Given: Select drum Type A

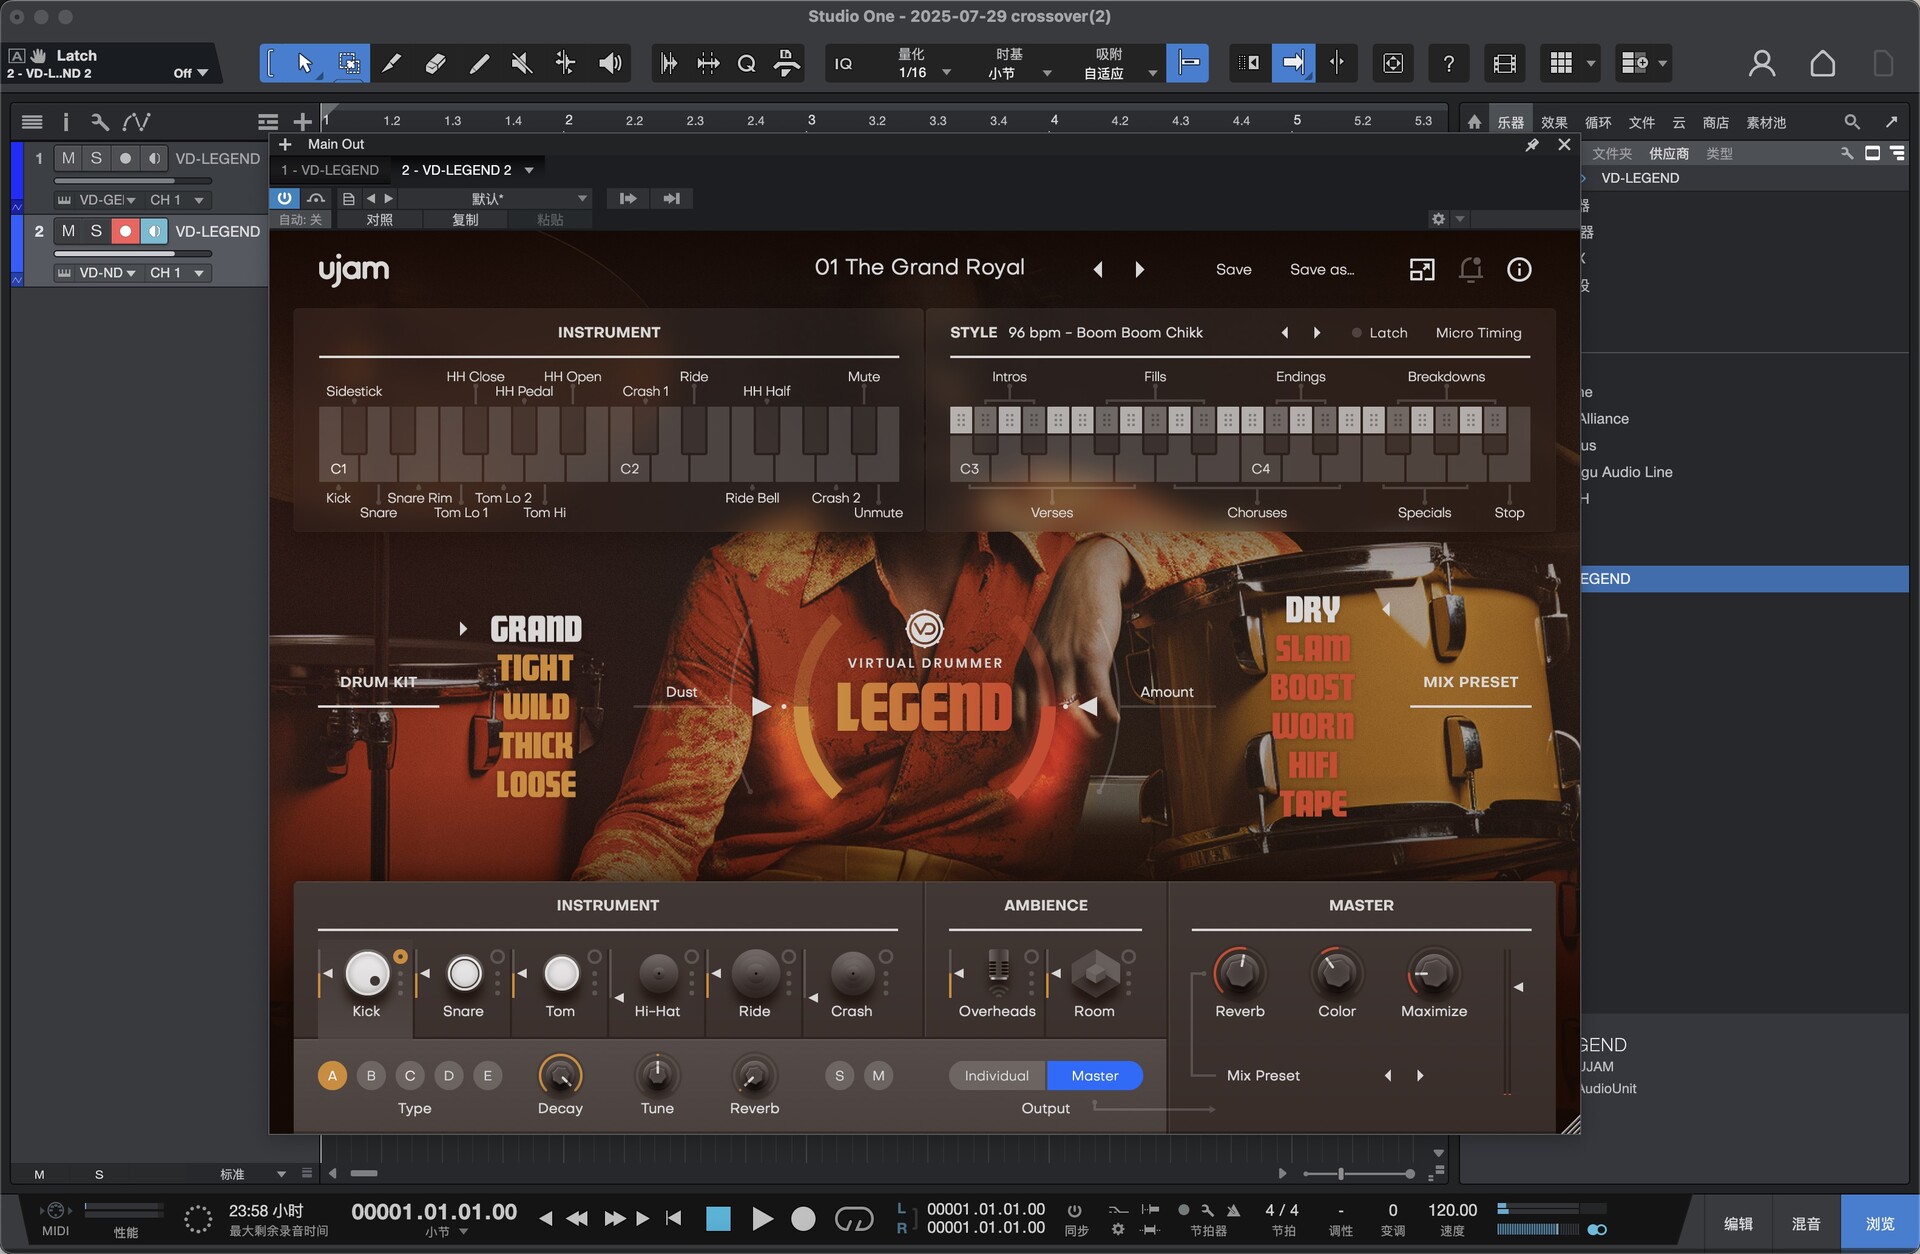Looking at the screenshot, I should click(332, 1076).
